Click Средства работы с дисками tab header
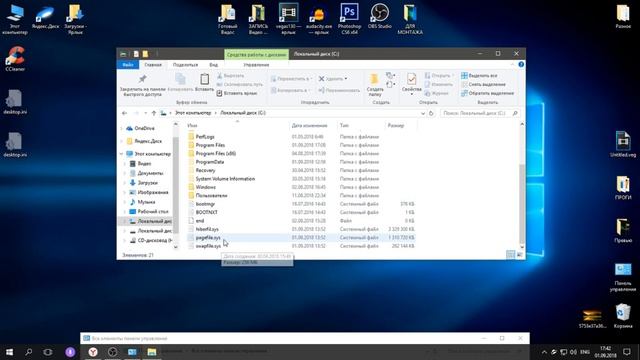Screen dimensions: 640x360 pyautogui.click(x=256, y=54)
